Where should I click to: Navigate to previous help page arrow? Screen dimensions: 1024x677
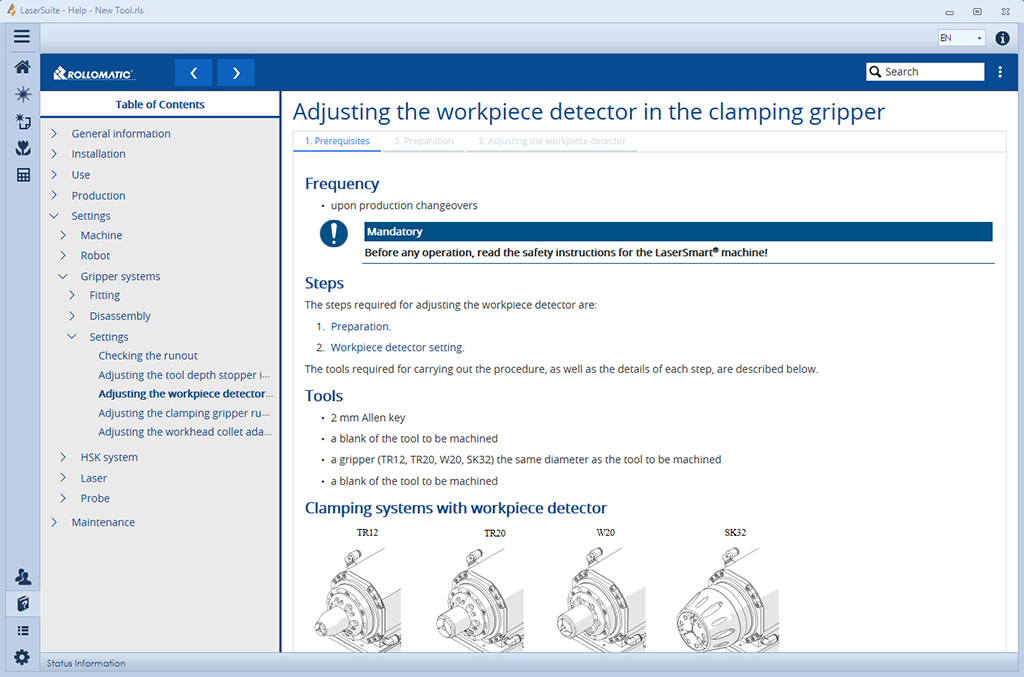(193, 73)
